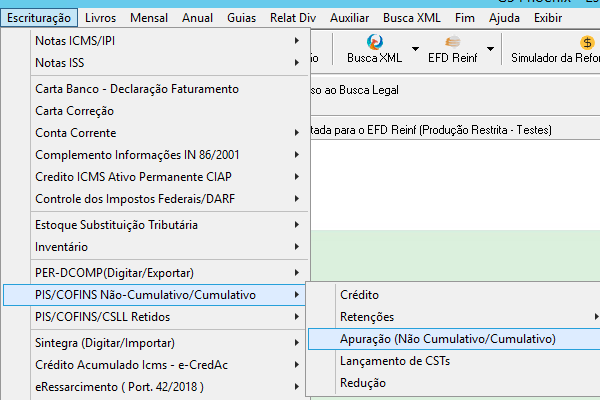Screen dimensions: 600x400
Task: Choose Lançamento de CSTs
Action: (454, 361)
